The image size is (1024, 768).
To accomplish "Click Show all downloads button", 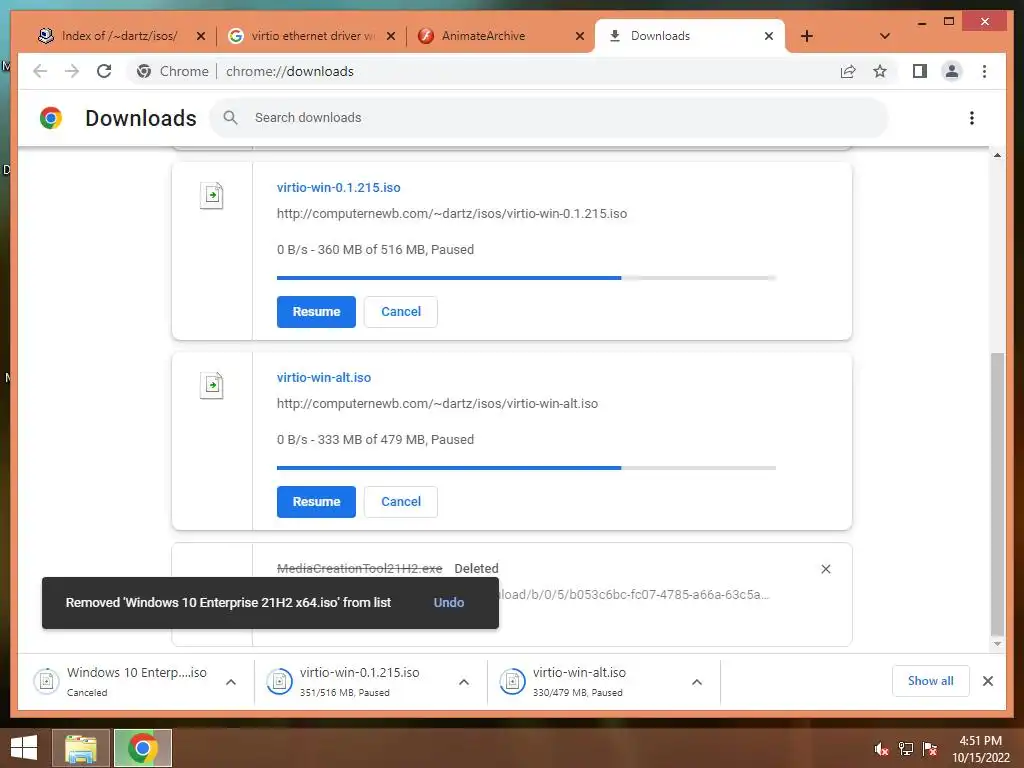I will click(x=930, y=681).
